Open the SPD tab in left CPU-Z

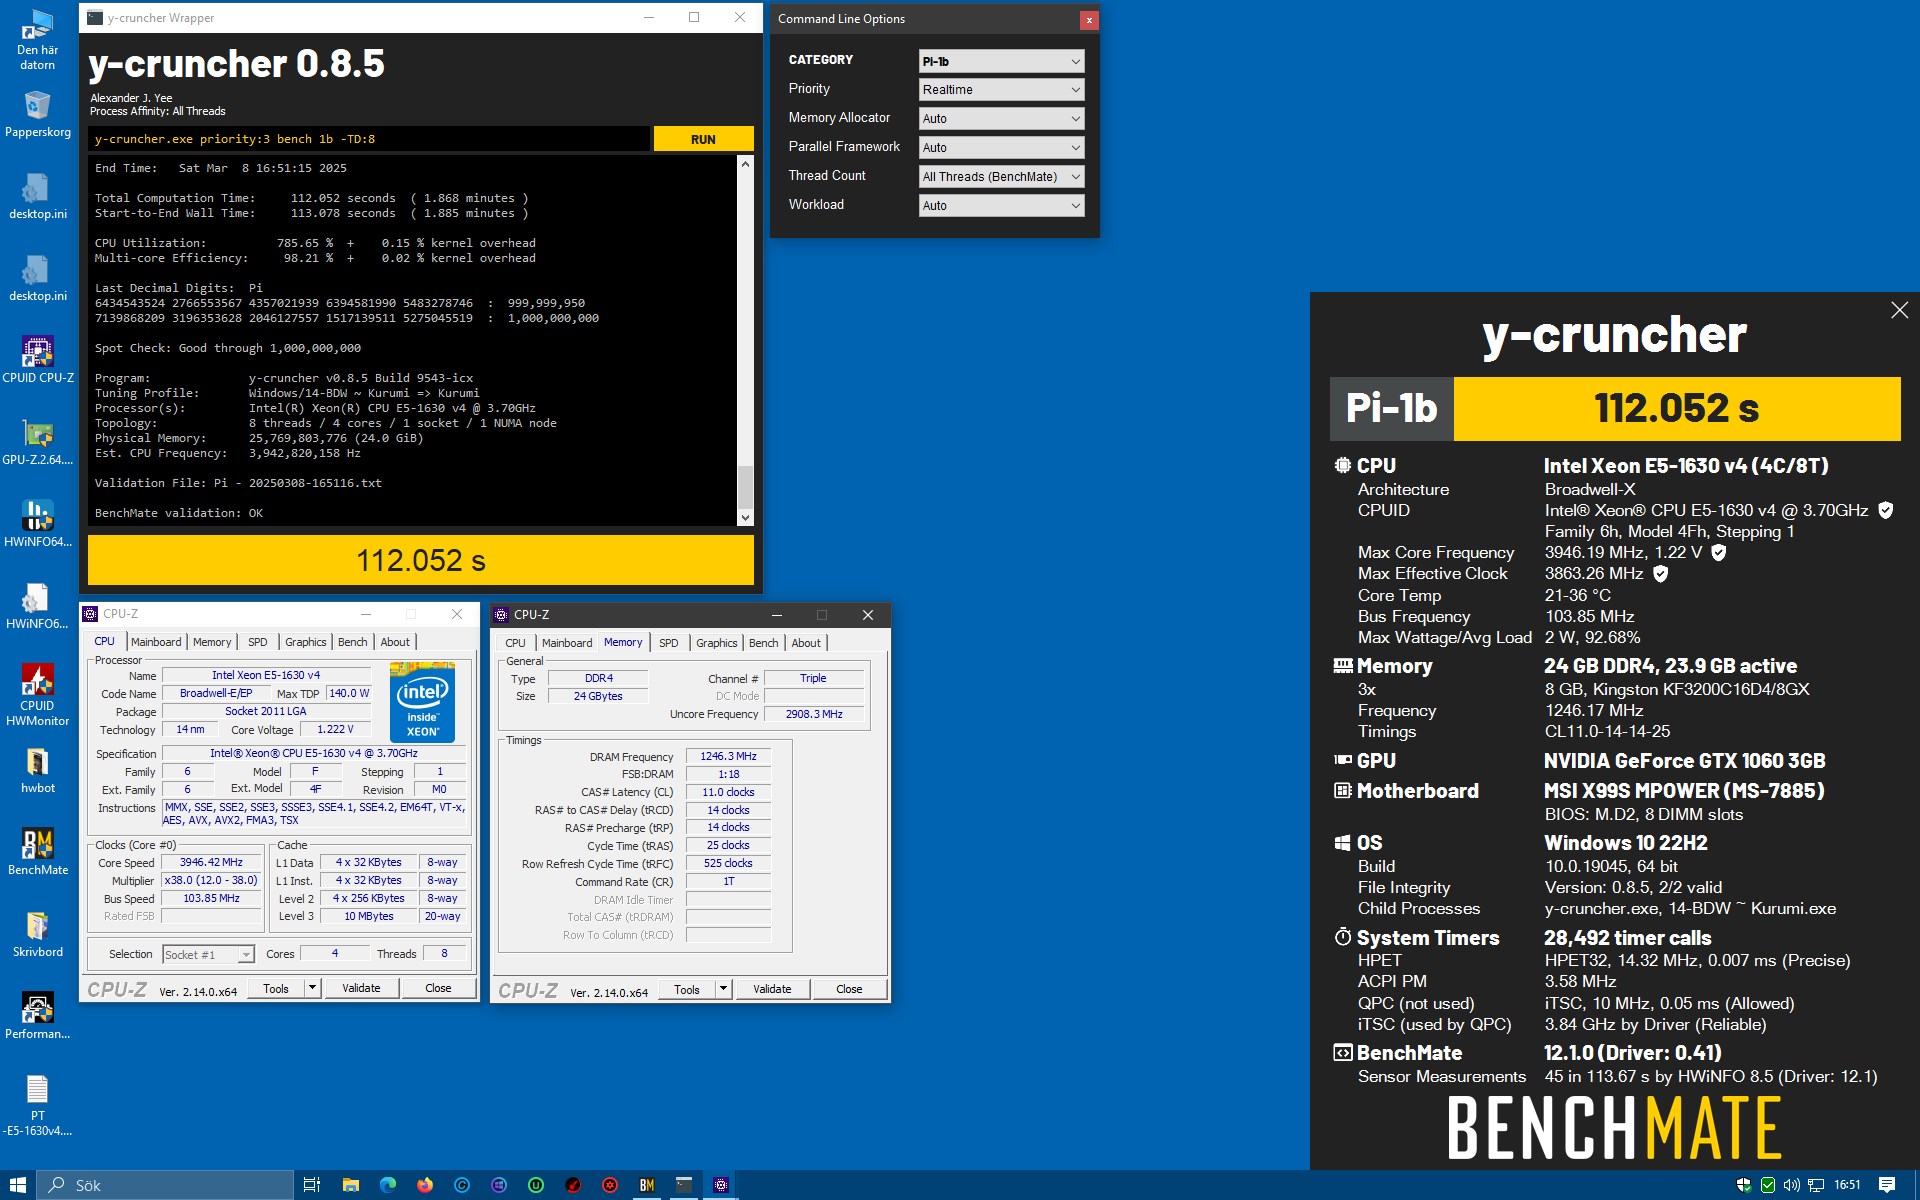257,642
